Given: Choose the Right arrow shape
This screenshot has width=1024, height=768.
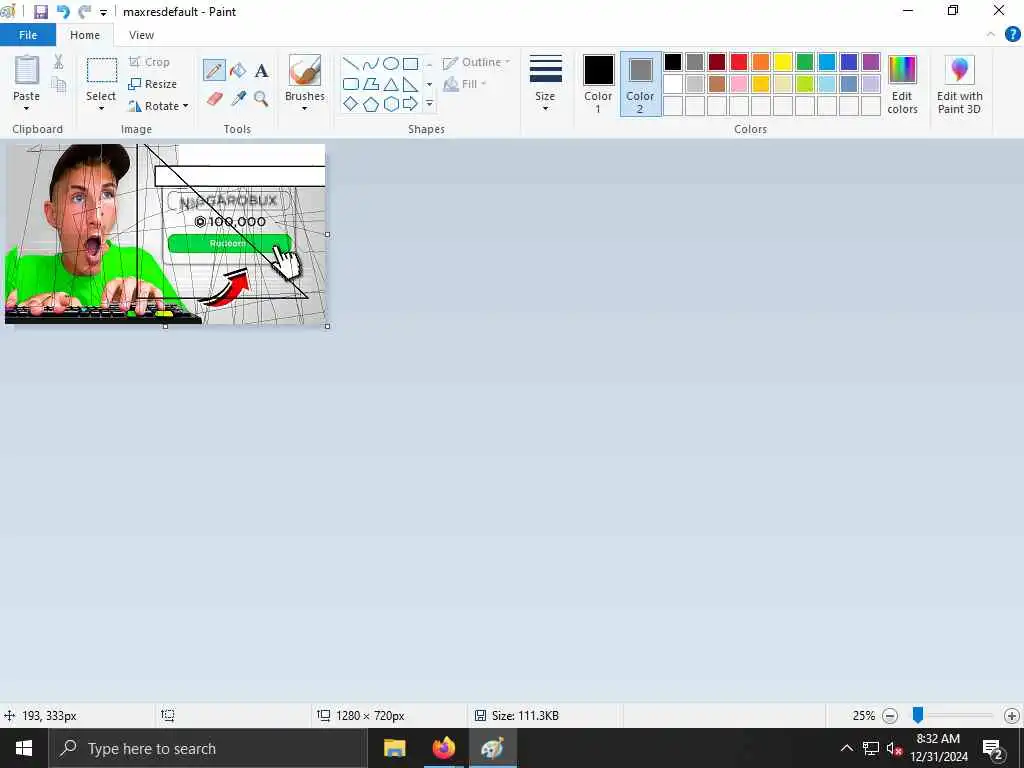Looking at the screenshot, I should click(410, 104).
